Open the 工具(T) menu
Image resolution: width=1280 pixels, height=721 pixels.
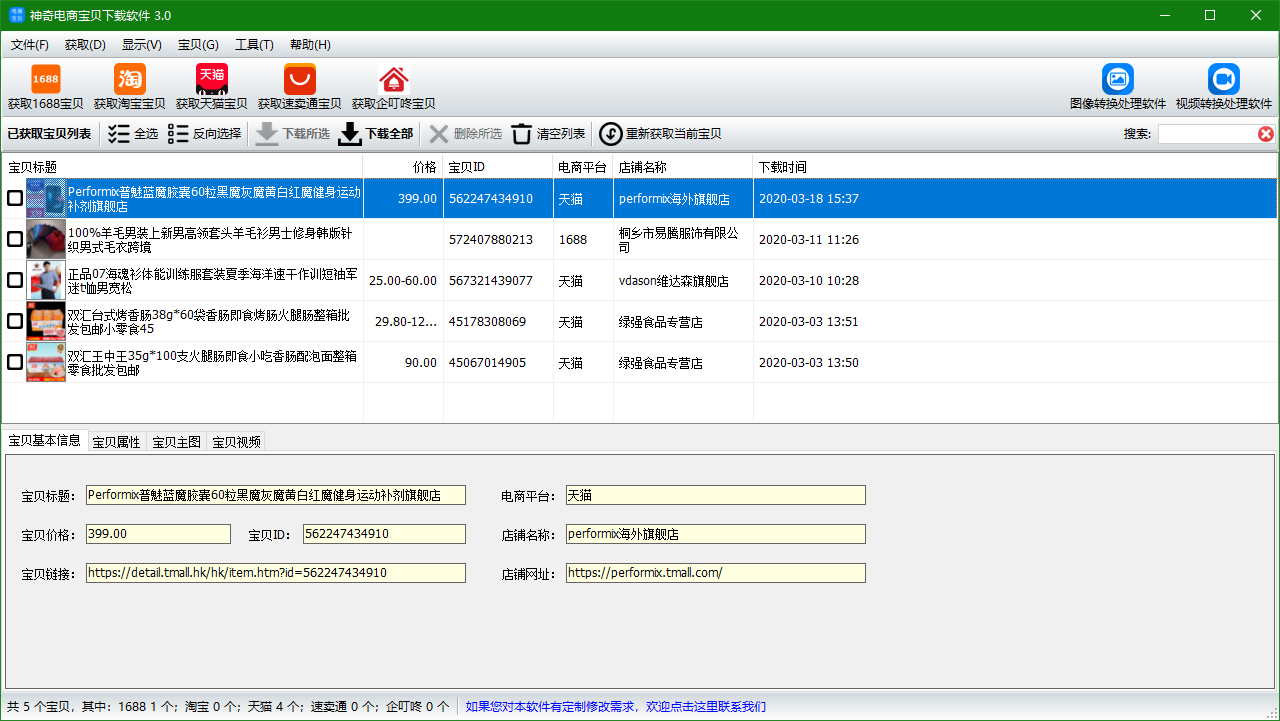[254, 45]
